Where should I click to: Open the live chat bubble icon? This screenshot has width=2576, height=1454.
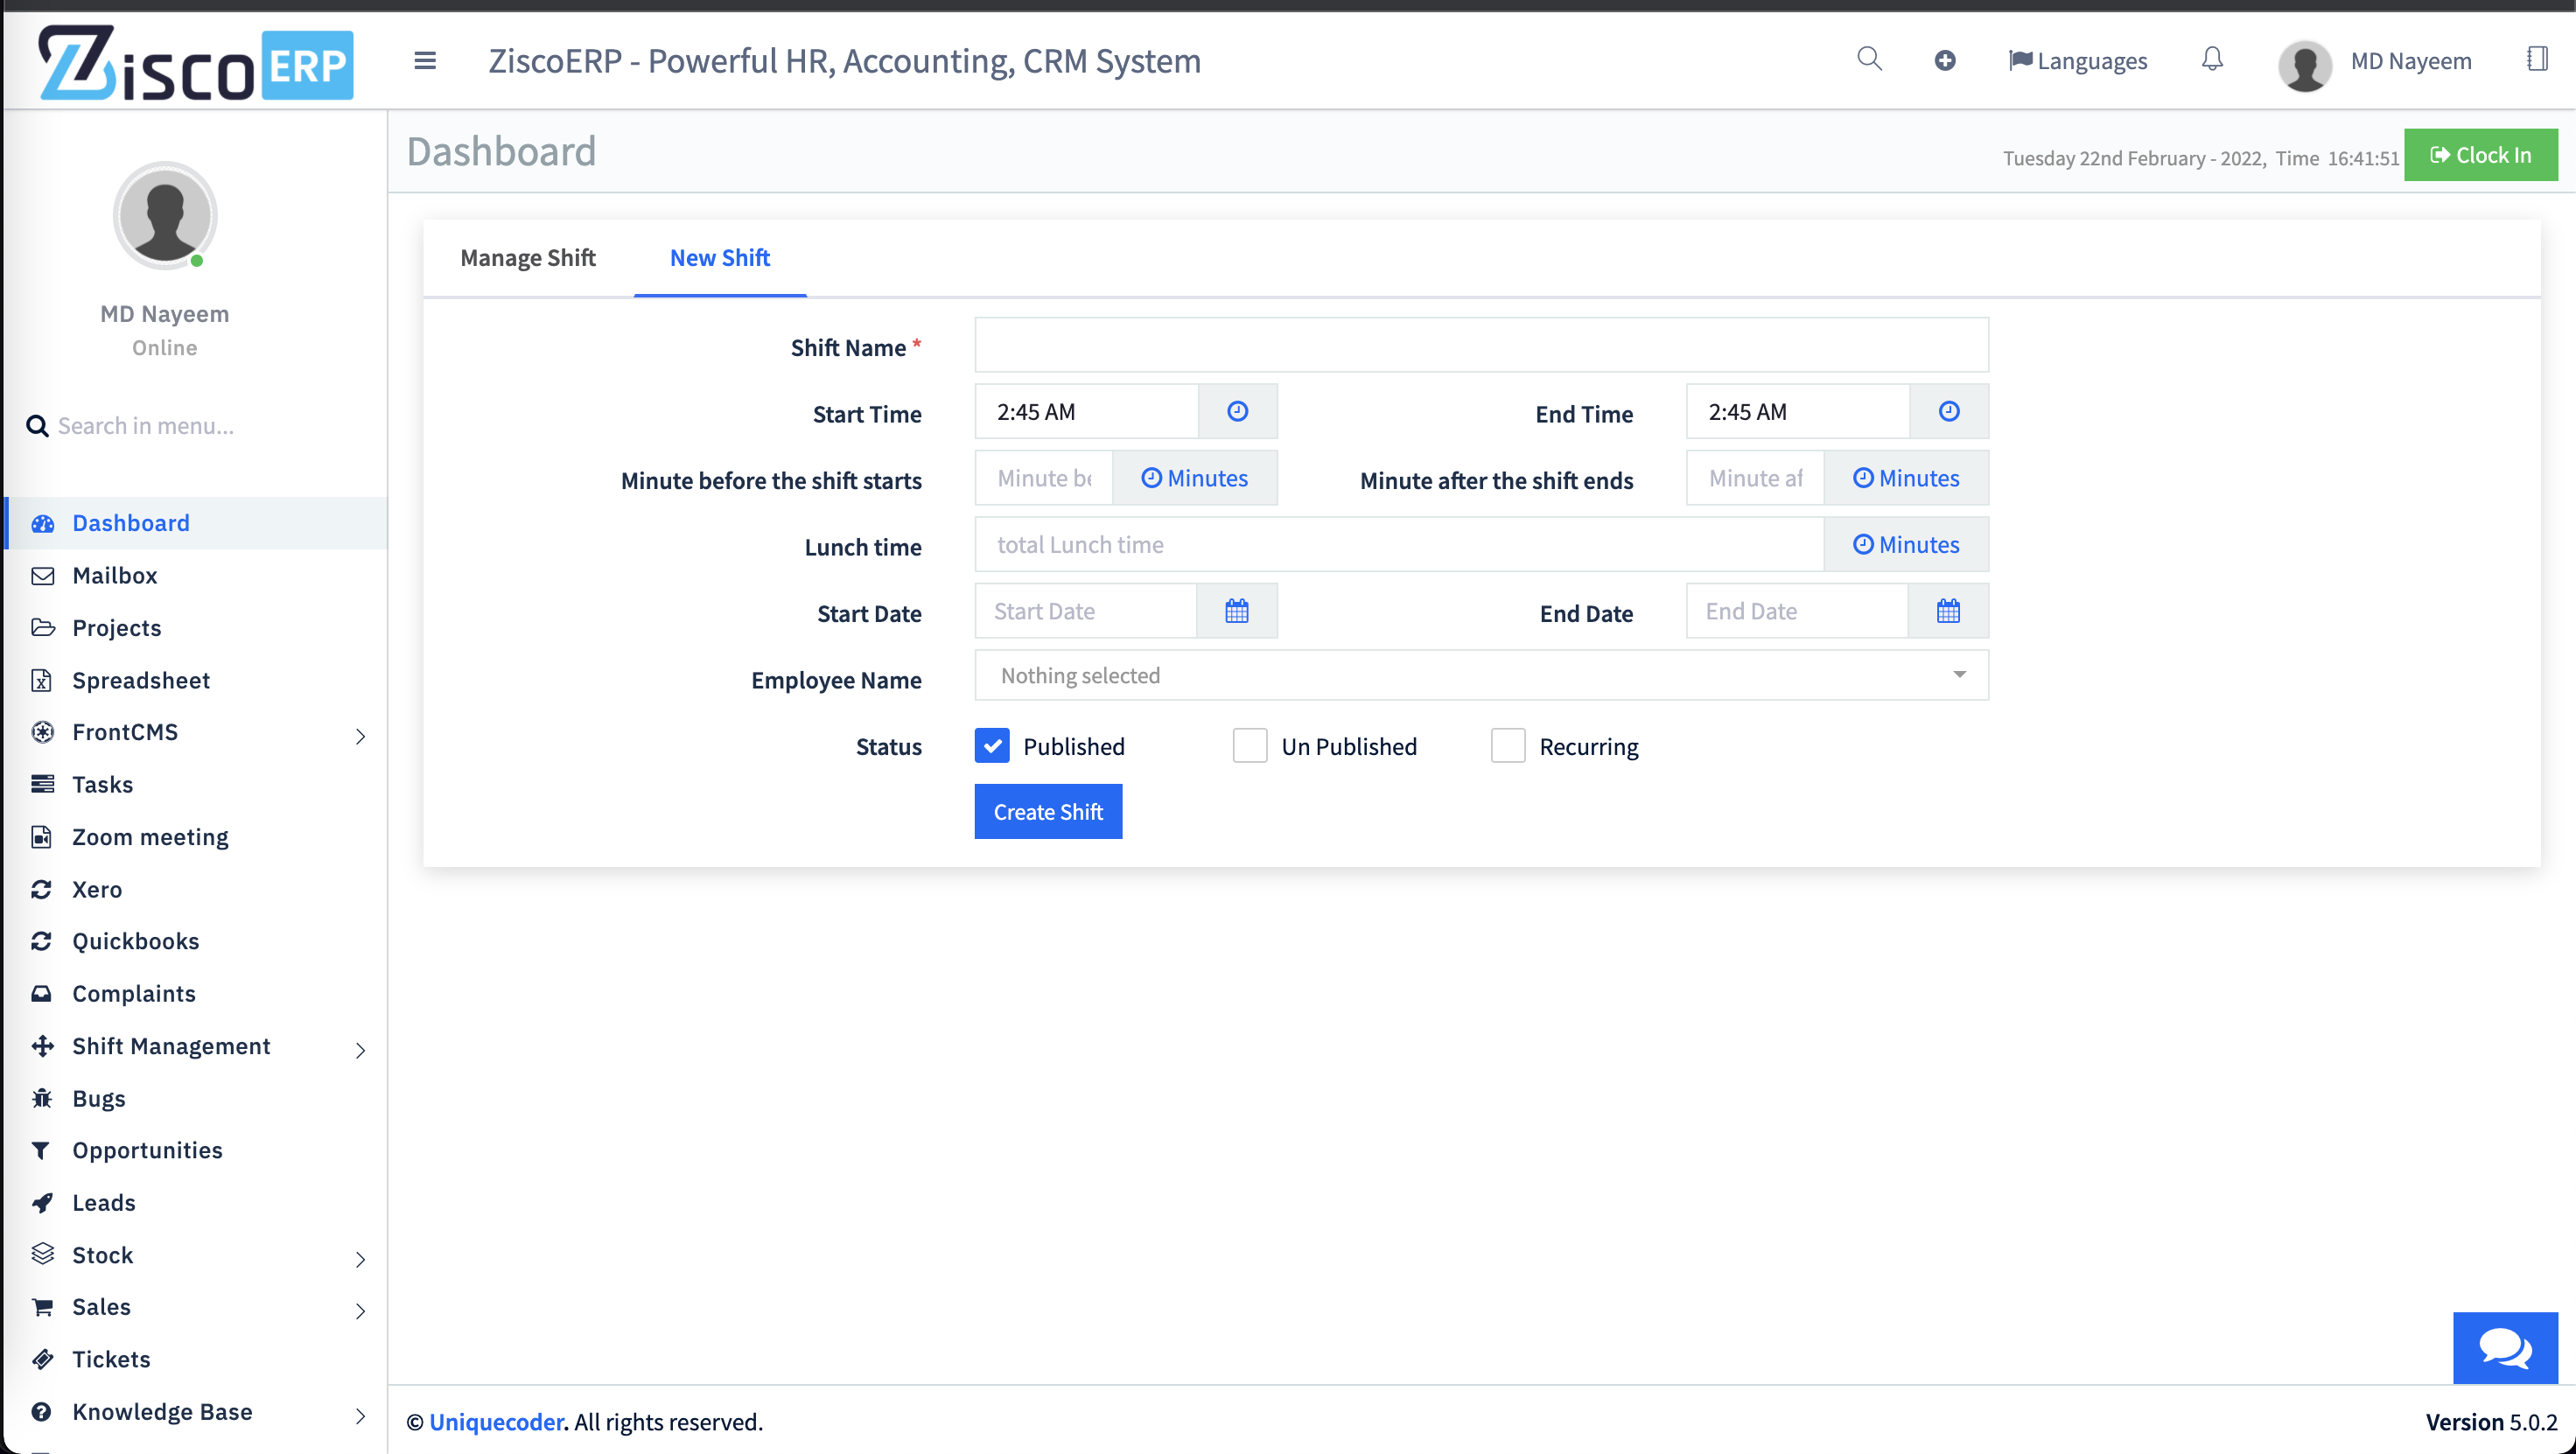(x=2504, y=1347)
